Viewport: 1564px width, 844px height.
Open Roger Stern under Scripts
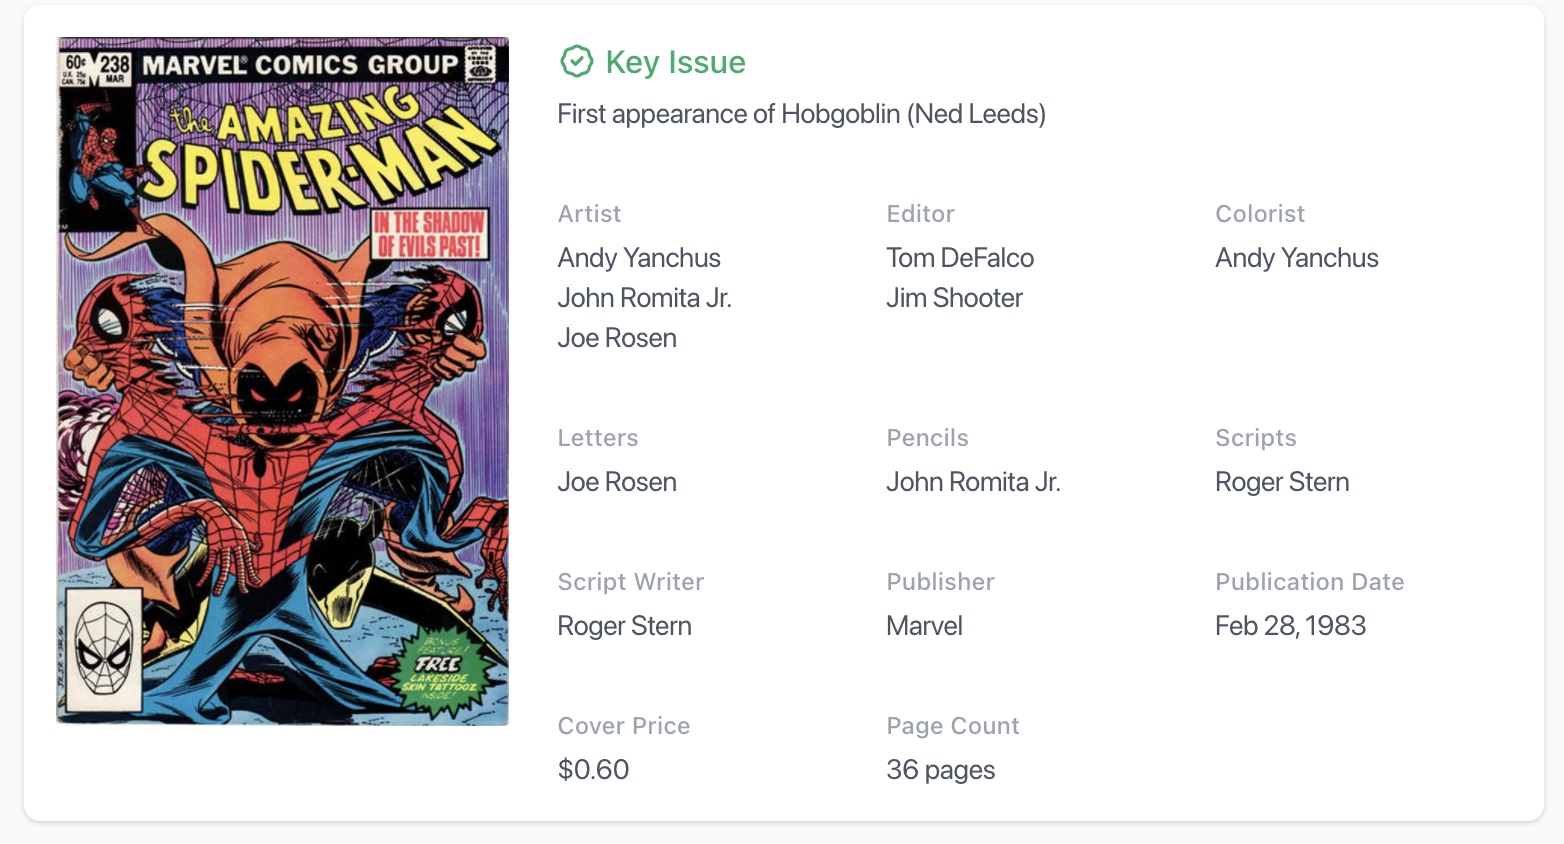coord(1282,482)
